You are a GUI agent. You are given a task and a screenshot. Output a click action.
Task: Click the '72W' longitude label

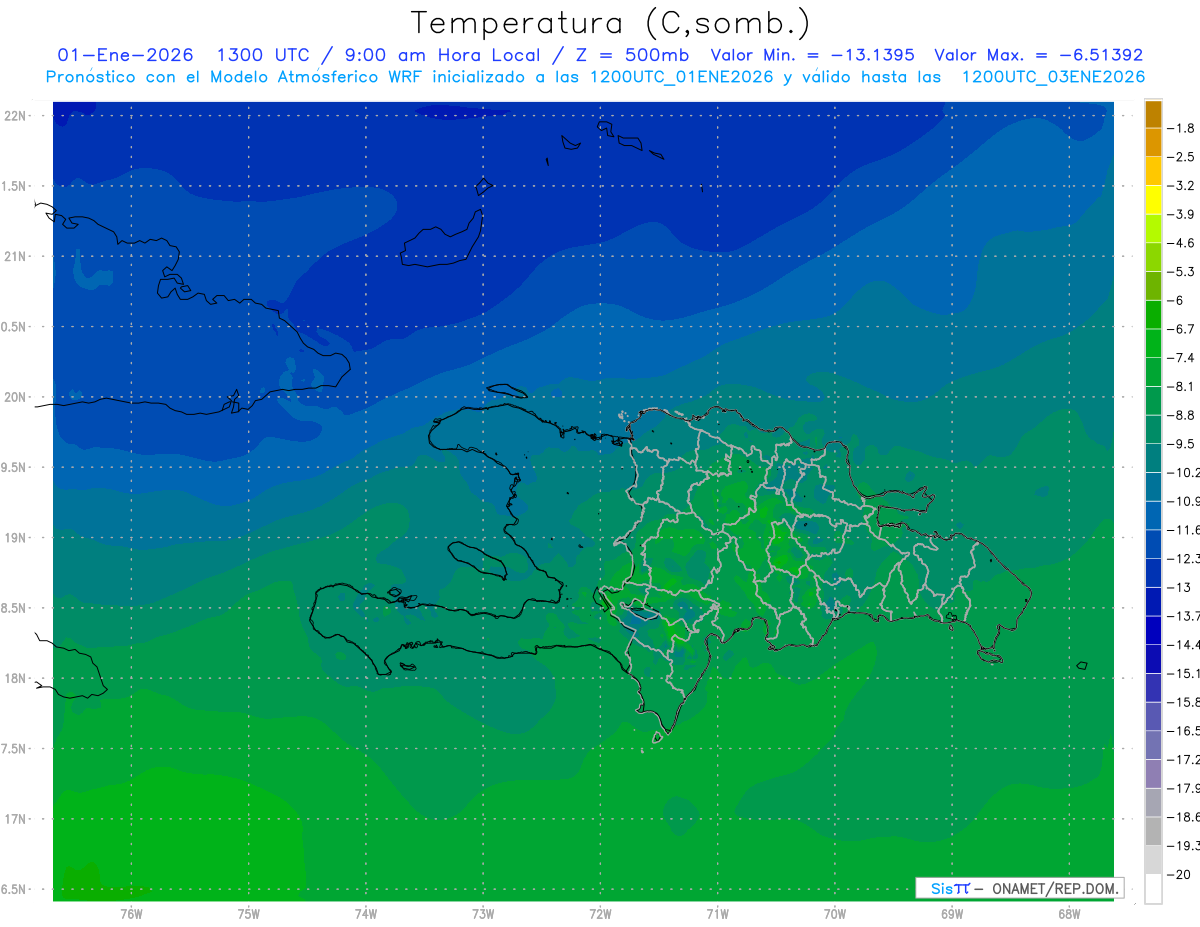(601, 914)
